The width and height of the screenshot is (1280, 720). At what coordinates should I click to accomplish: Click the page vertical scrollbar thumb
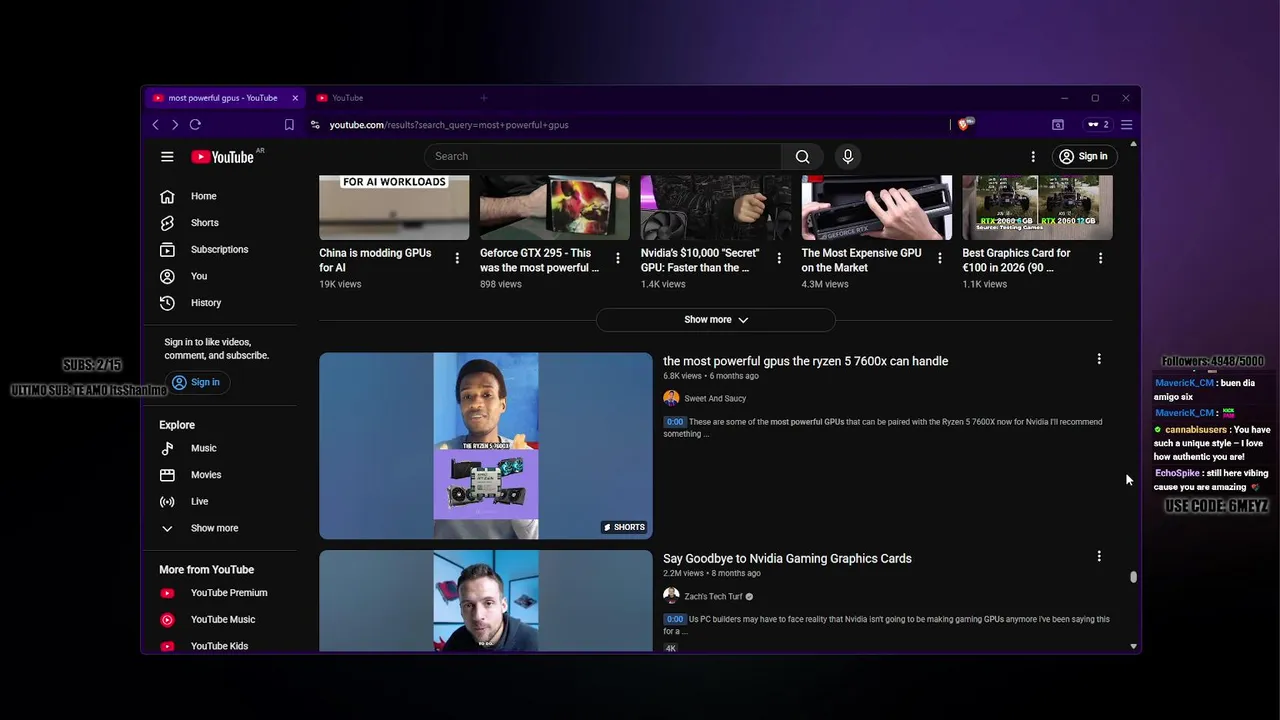pyautogui.click(x=1133, y=577)
